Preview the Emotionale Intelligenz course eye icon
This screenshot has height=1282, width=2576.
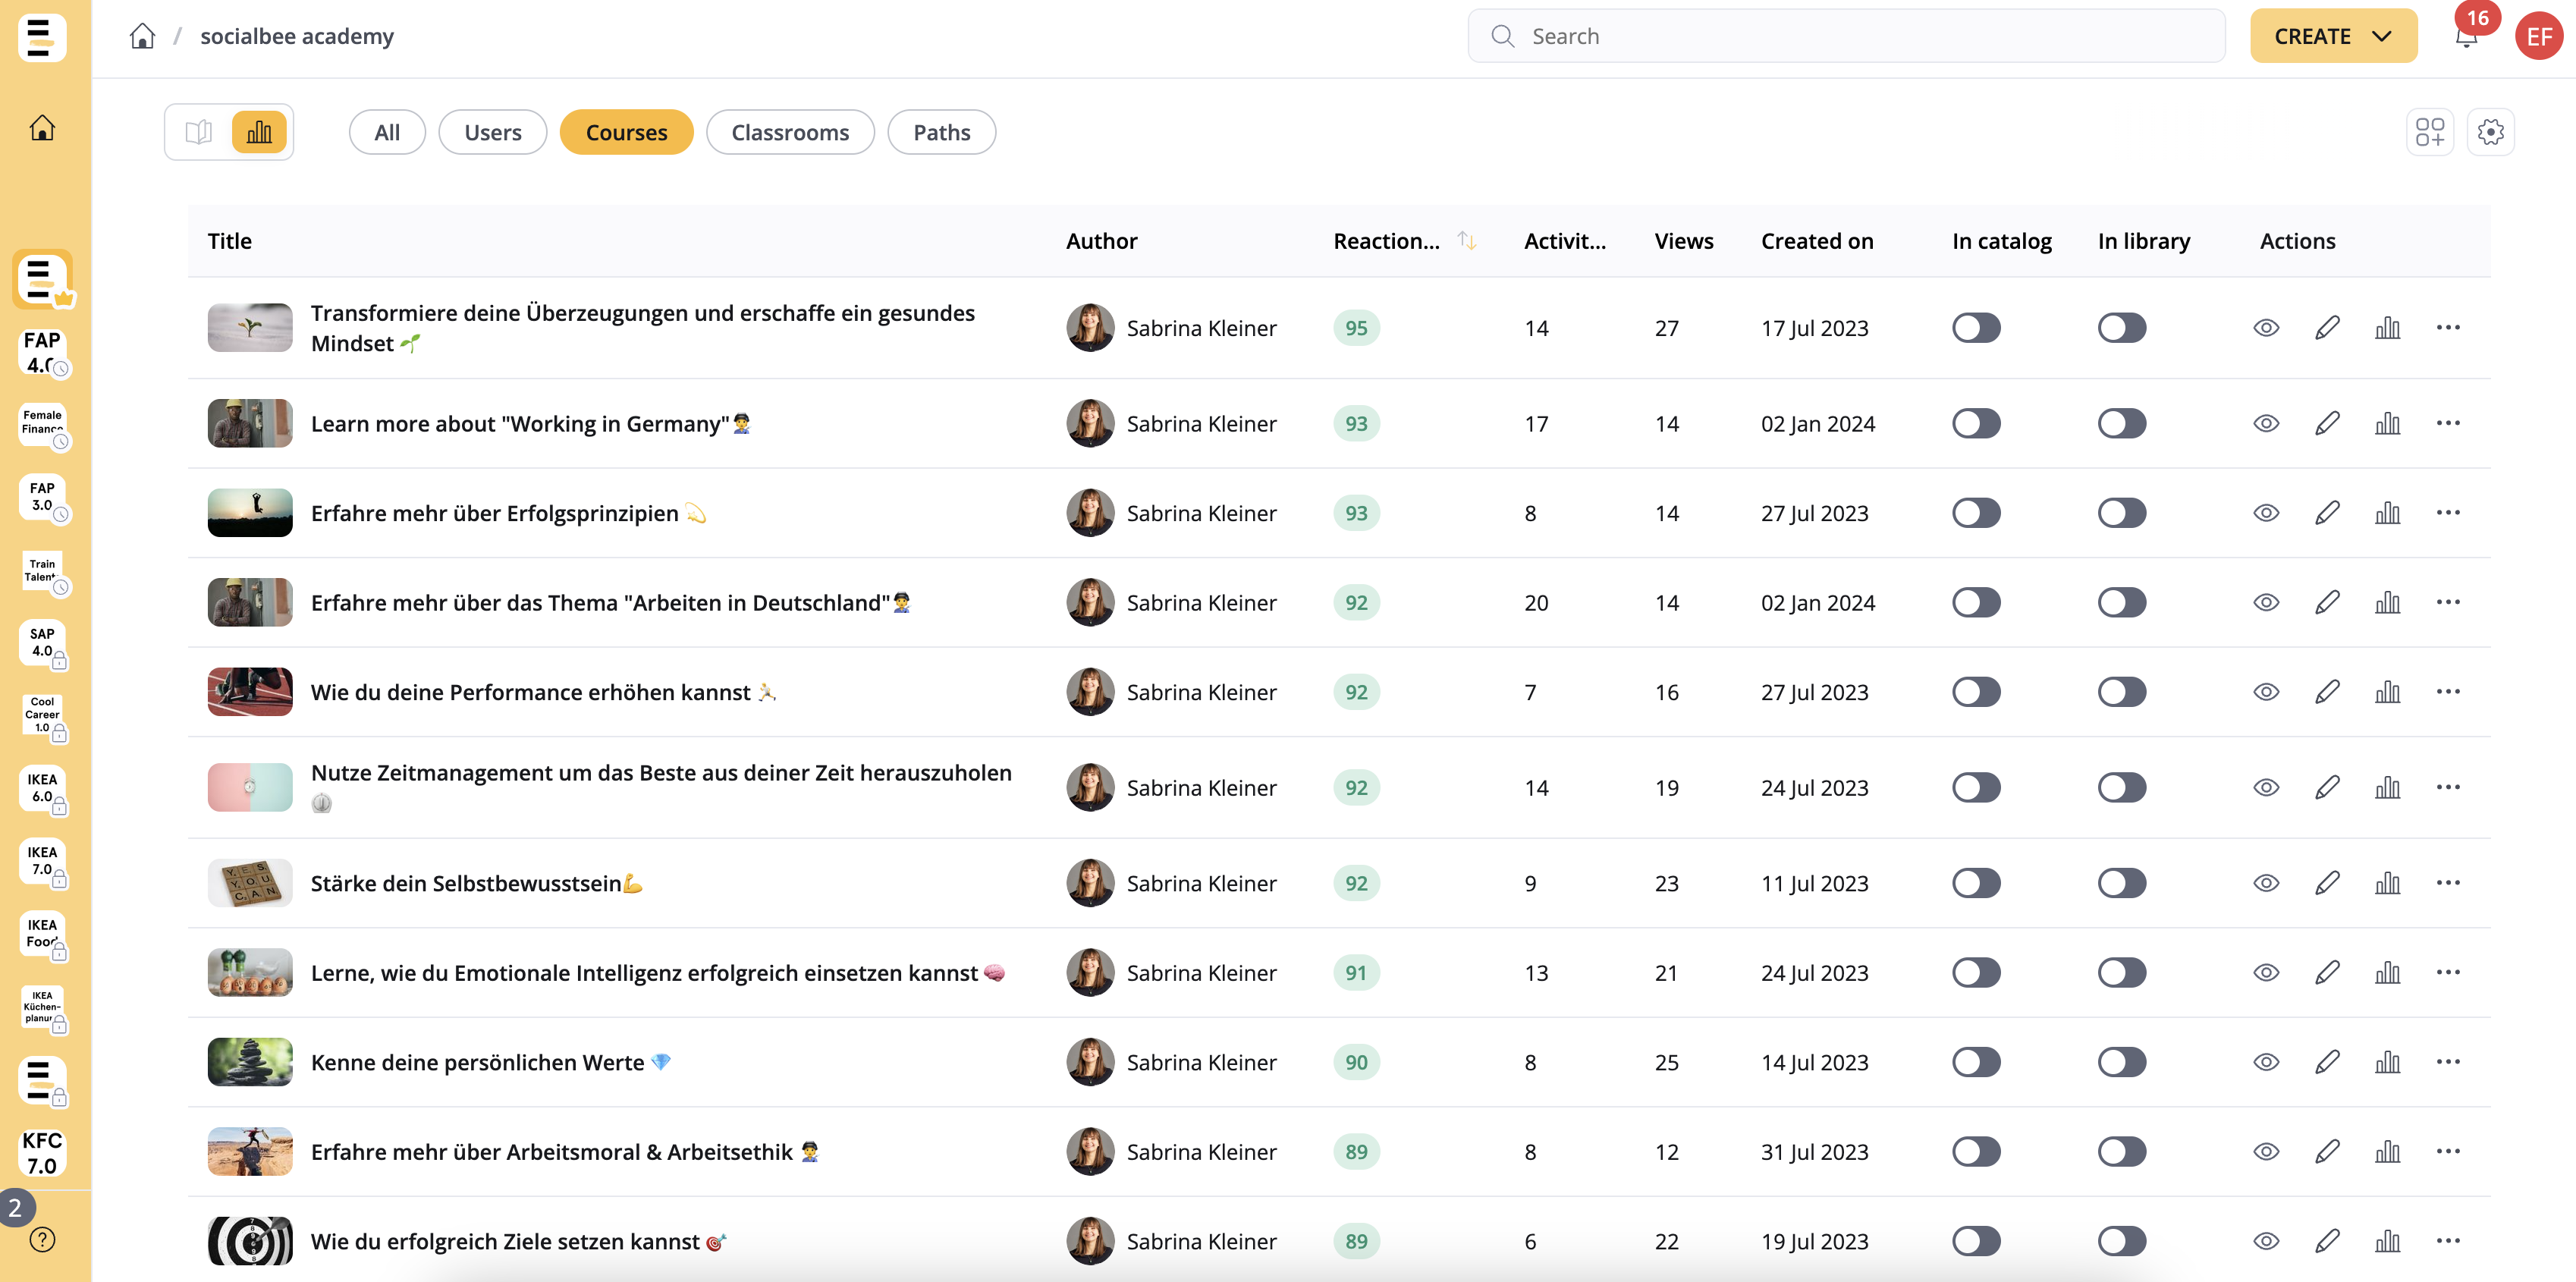(x=2266, y=973)
